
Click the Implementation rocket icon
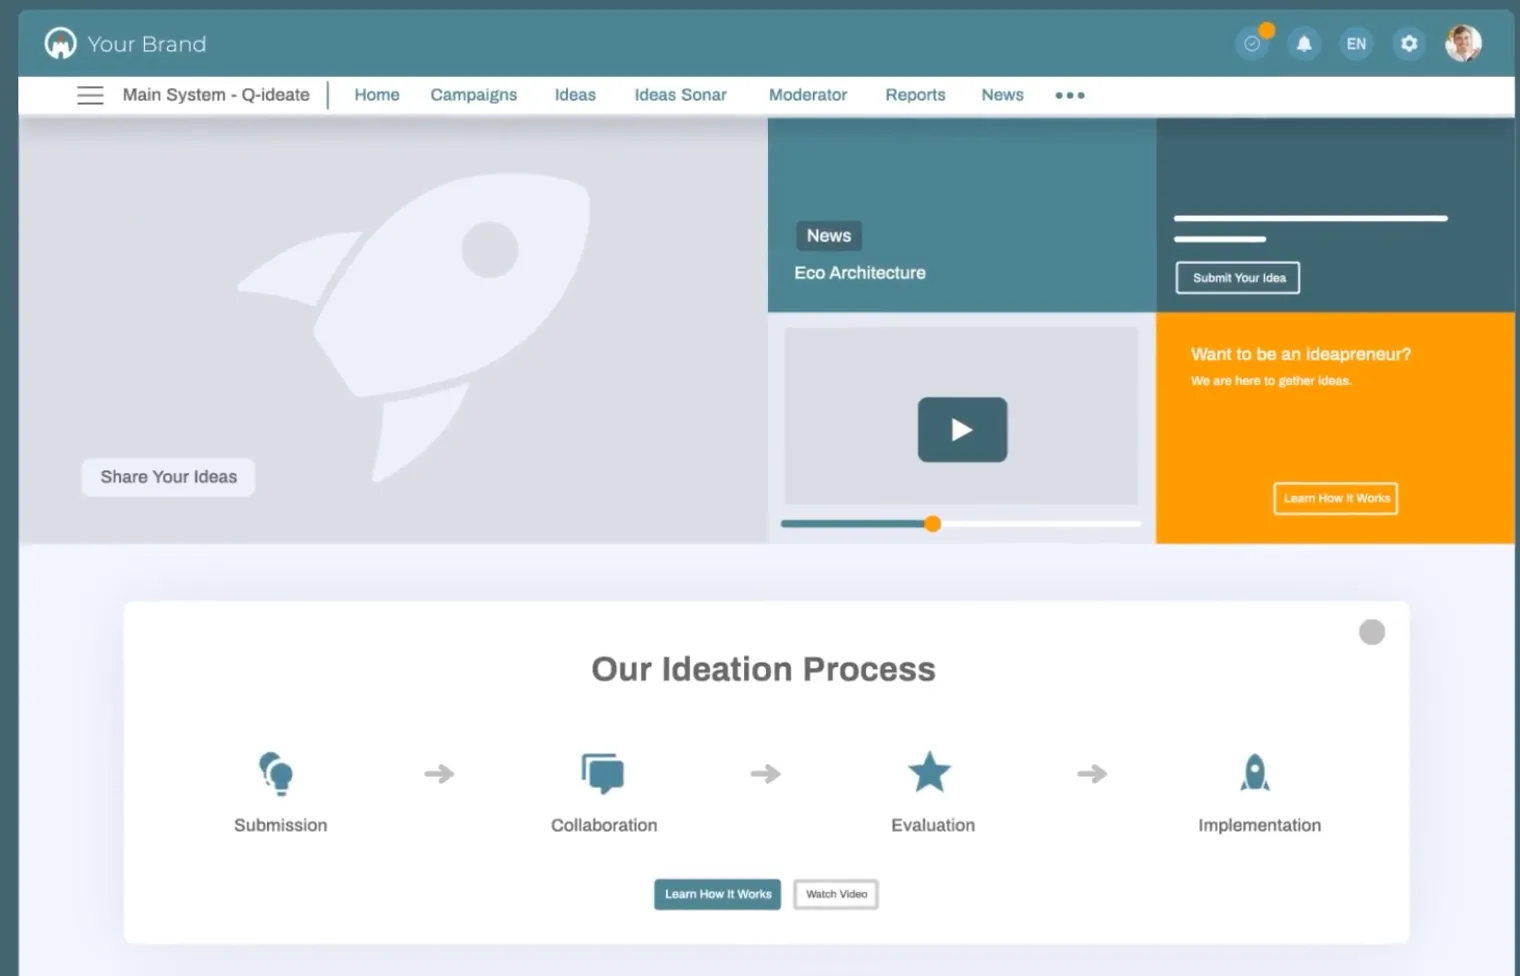point(1254,772)
